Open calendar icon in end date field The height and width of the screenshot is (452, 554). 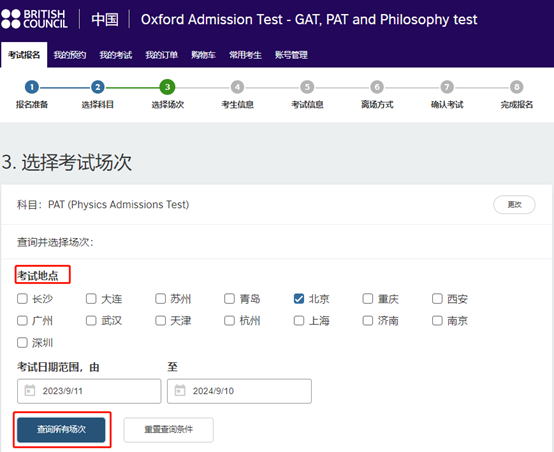(x=180, y=391)
